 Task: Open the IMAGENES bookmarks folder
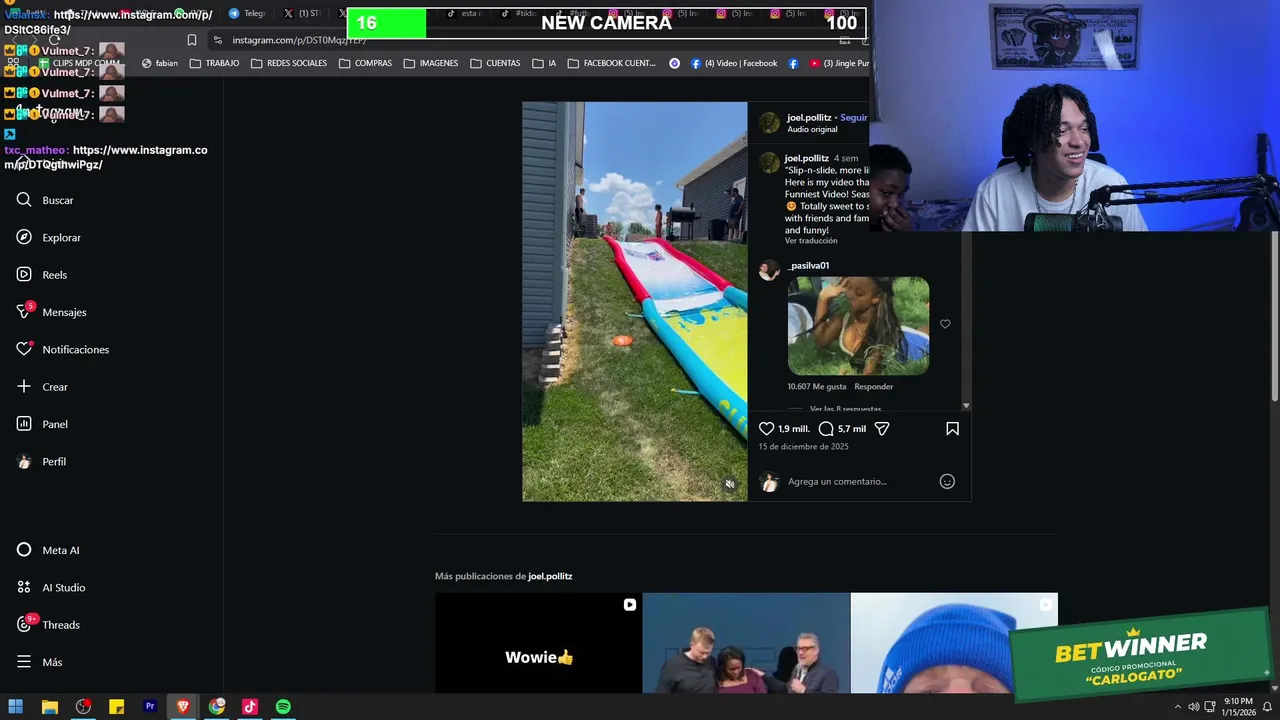[430, 63]
